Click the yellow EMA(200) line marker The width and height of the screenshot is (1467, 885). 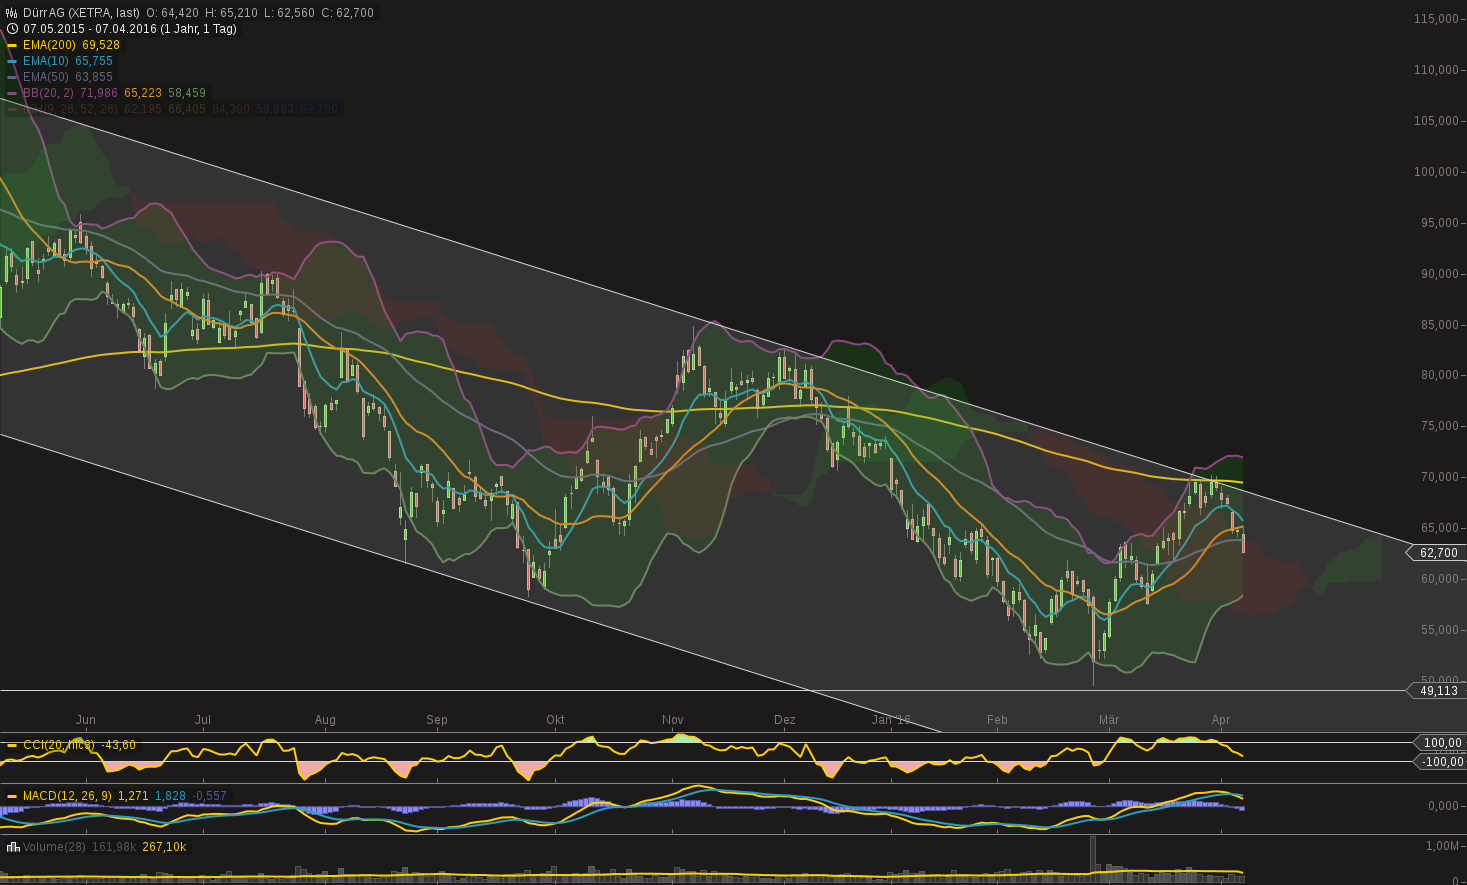[x=12, y=45]
